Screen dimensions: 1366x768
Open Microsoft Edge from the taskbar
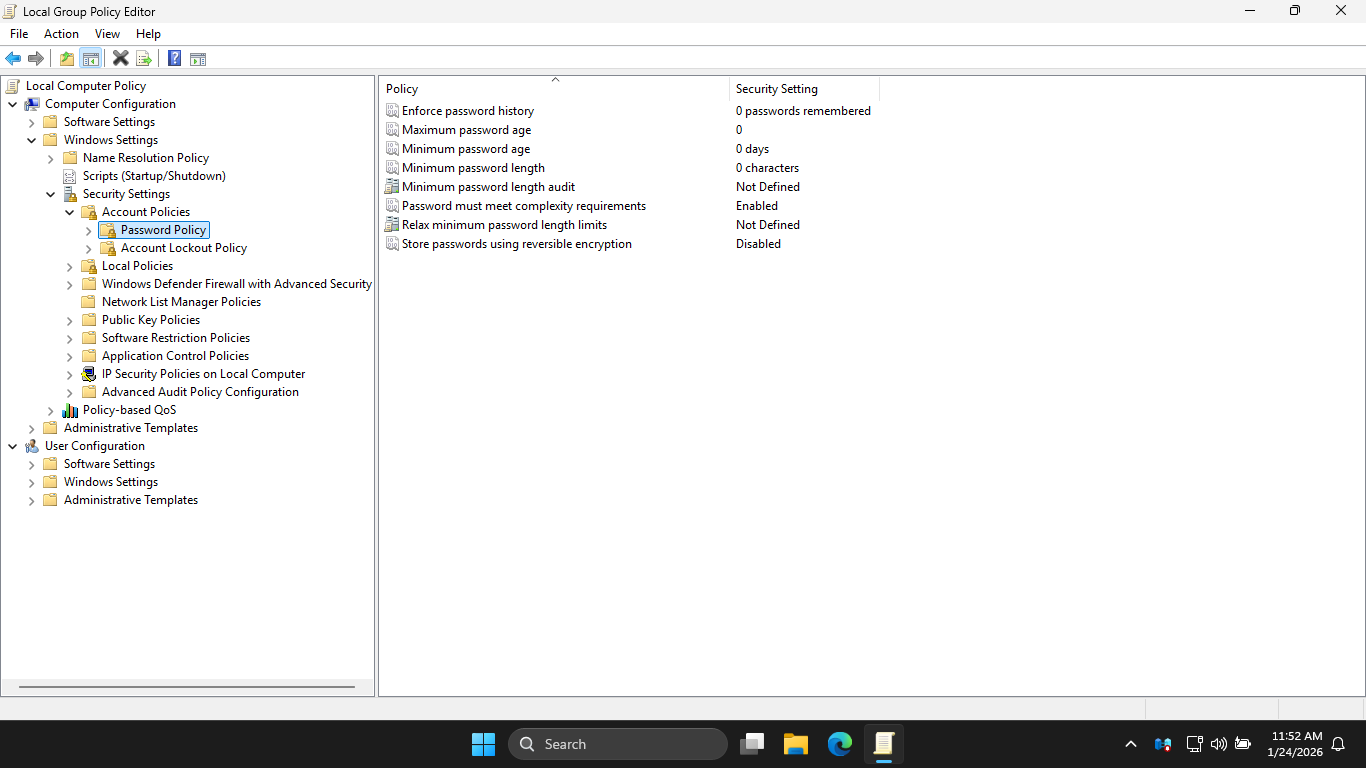(x=839, y=744)
